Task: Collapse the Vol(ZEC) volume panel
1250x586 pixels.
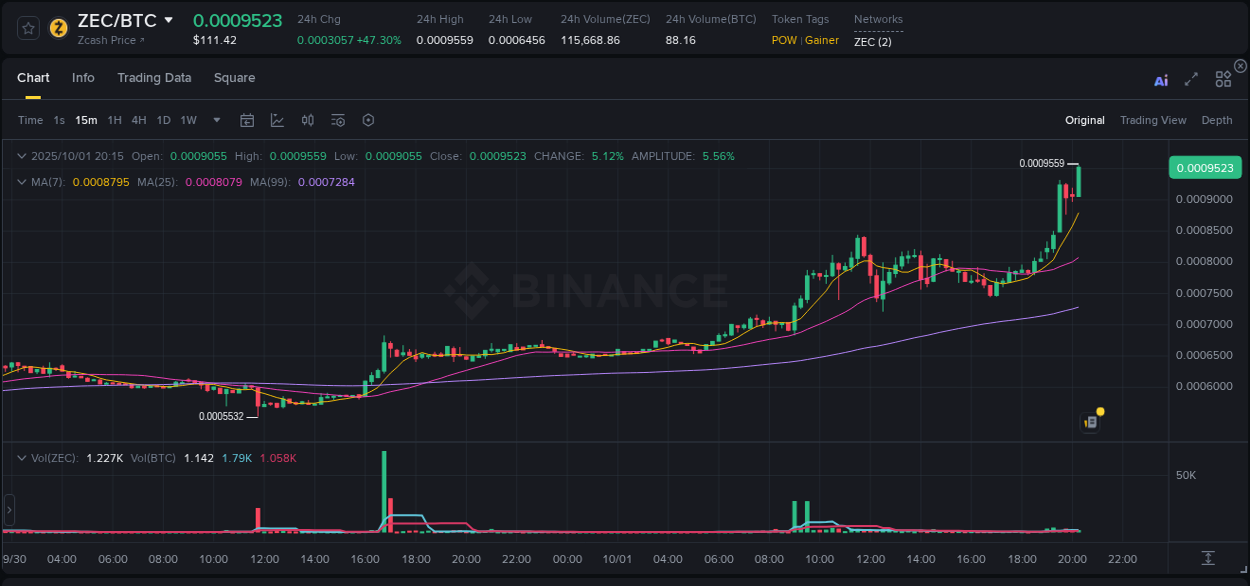Action: pyautogui.click(x=21, y=457)
